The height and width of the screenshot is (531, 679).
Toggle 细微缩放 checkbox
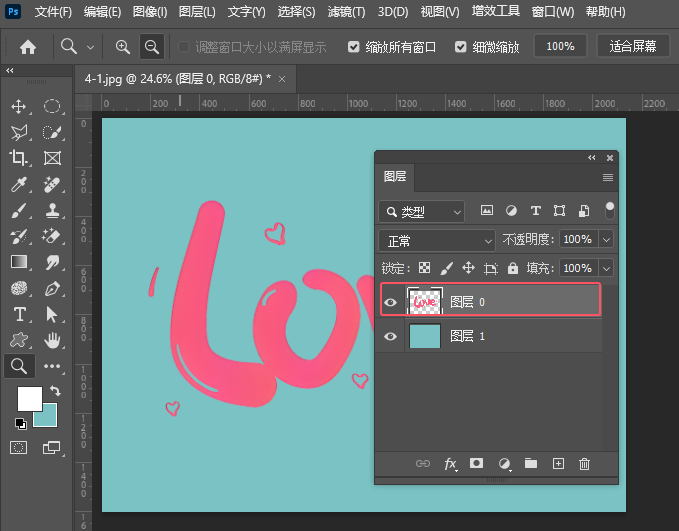(x=461, y=46)
